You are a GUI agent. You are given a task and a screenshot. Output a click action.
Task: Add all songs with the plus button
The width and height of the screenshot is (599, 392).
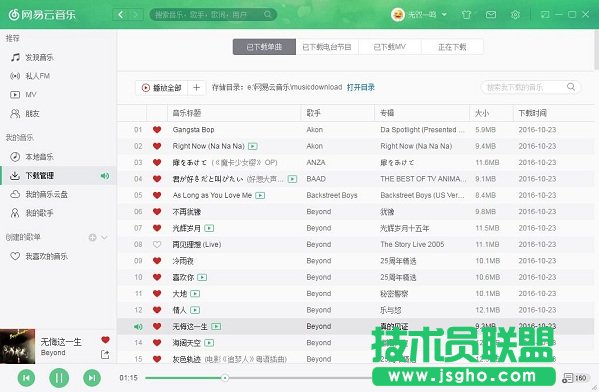pyautogui.click(x=196, y=87)
